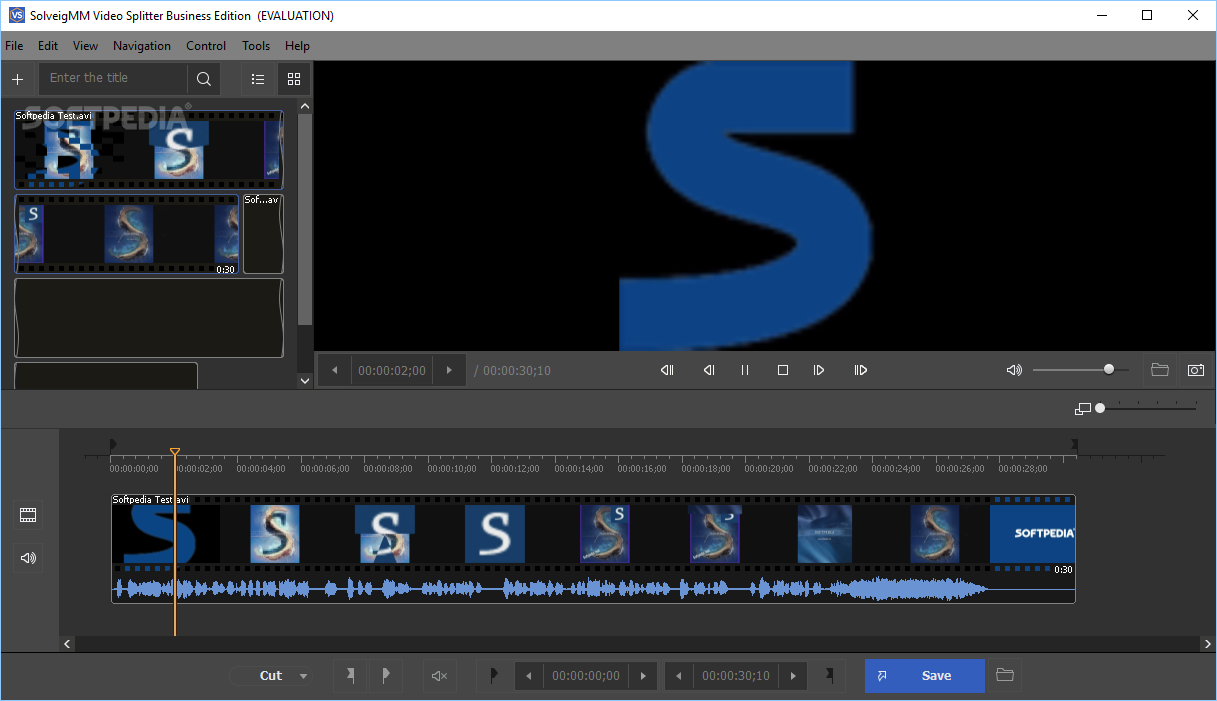Select the library clip labeled 0:30

coord(127,235)
